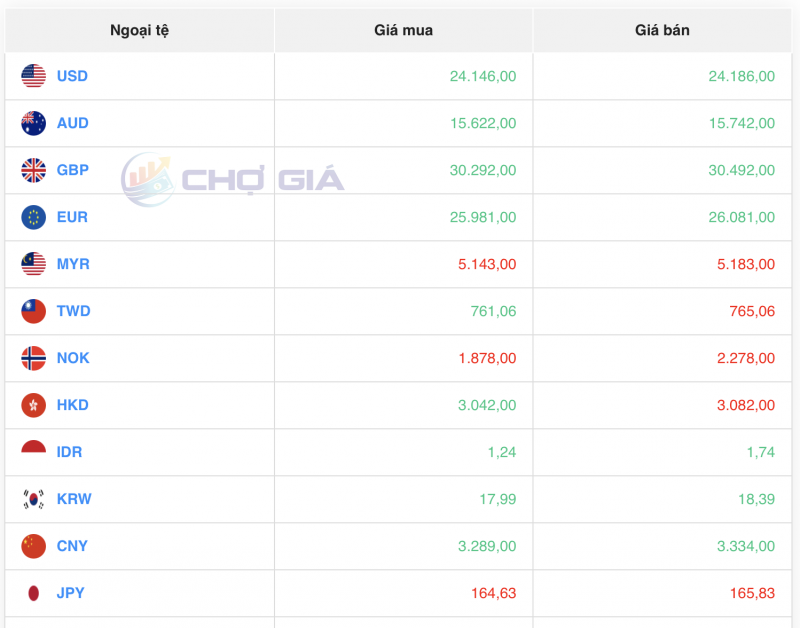Open the MYR currency link
Screen dimensions: 800x628
pyautogui.click(x=71, y=264)
